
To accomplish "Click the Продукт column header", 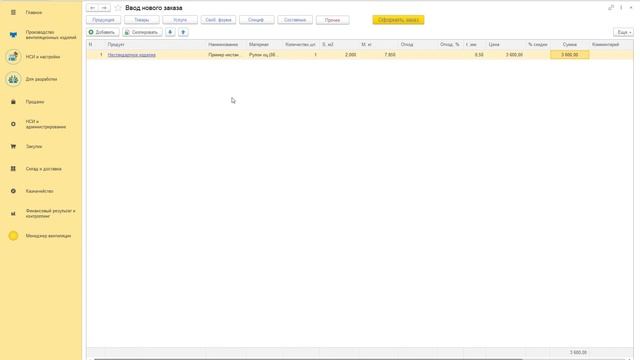I will click(156, 44).
